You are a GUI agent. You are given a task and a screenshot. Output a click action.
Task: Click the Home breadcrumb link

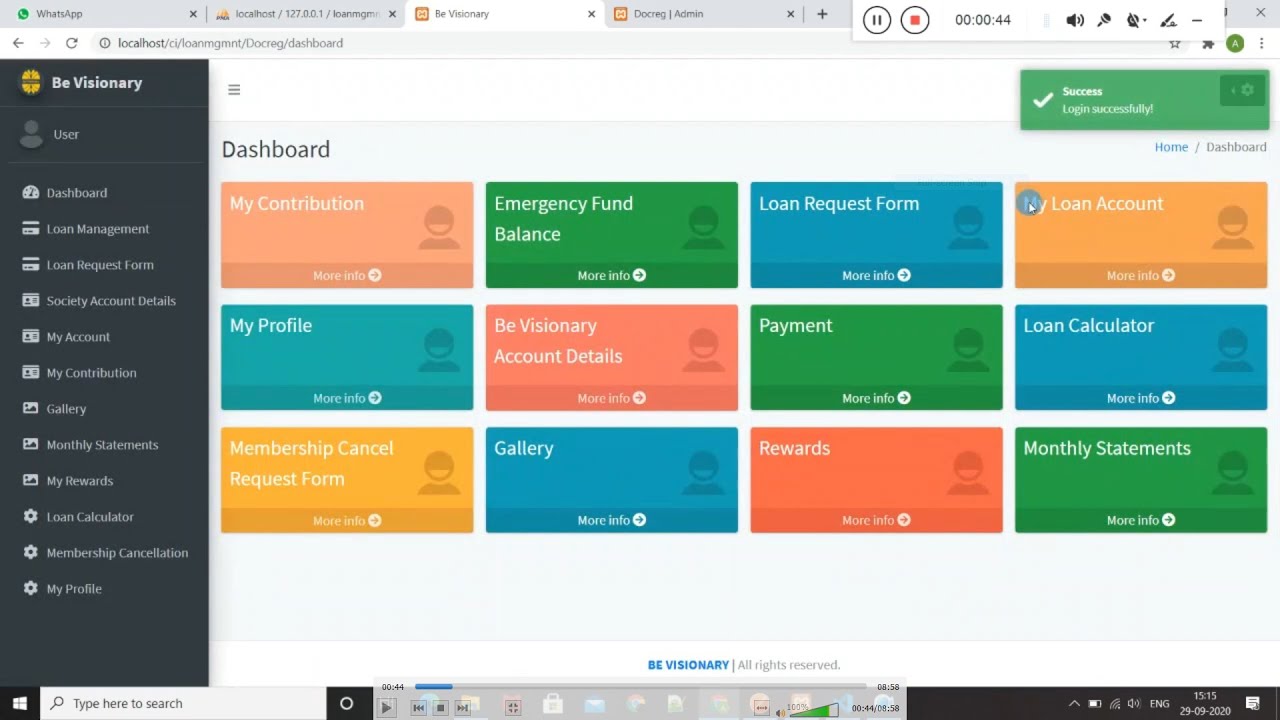coord(1171,147)
